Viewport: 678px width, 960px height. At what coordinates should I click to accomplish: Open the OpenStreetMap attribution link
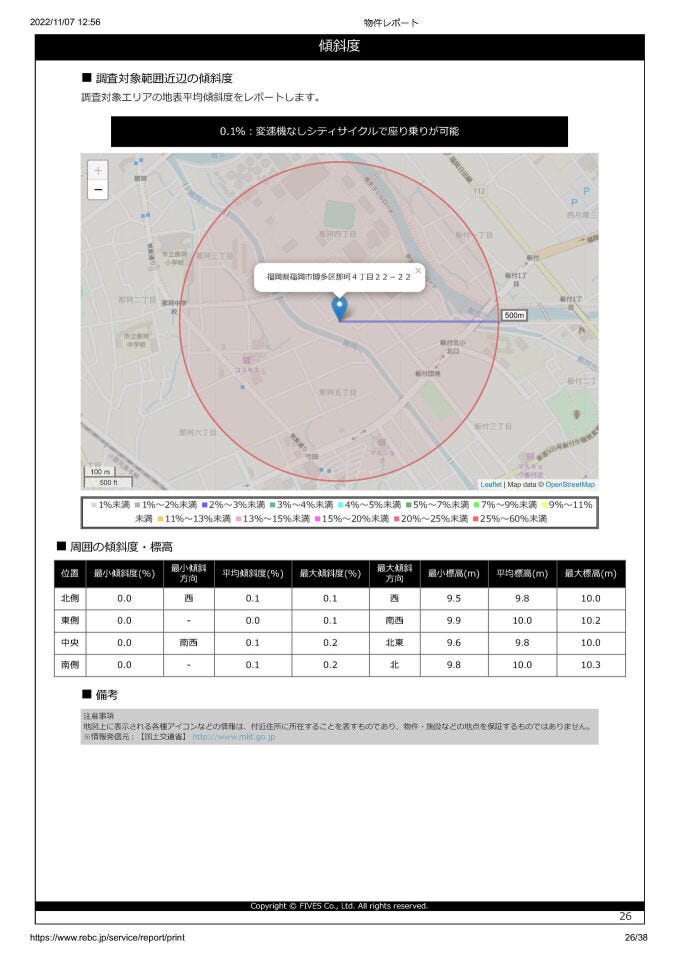pyautogui.click(x=570, y=484)
